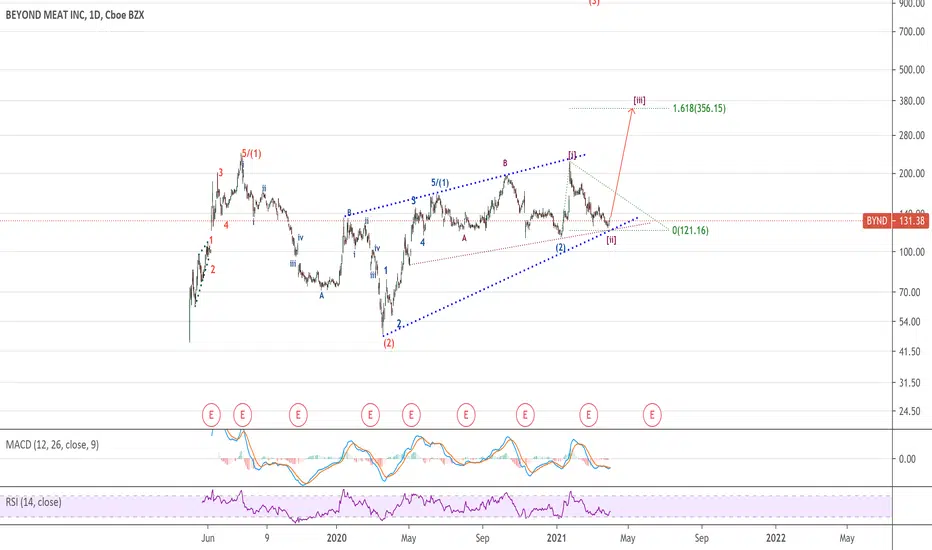Screen dimensions: 932x550
Task: Click the 0.00 MACD axis label
Action: [x=907, y=459]
